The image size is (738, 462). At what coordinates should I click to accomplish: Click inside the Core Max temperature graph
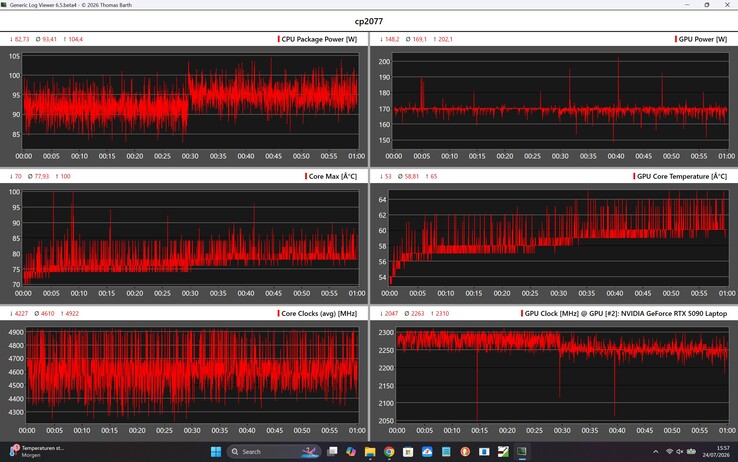pos(190,238)
